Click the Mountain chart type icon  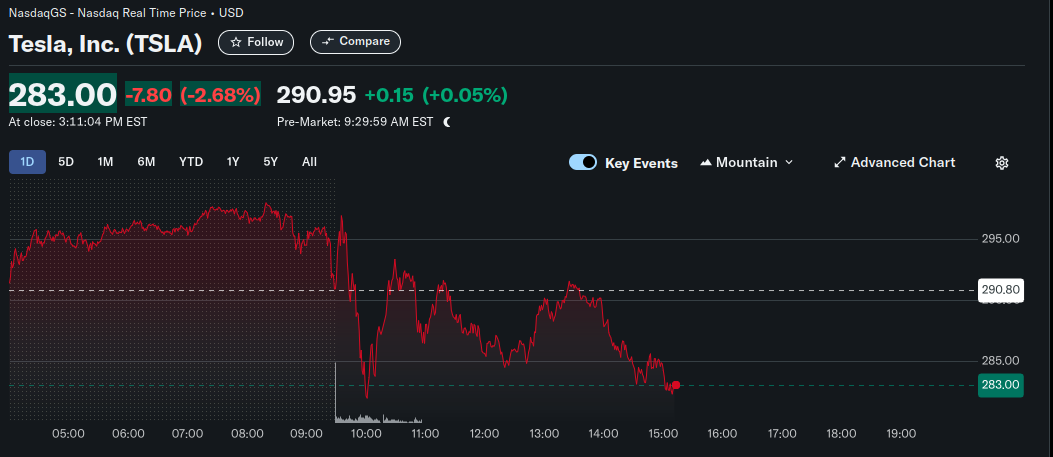pyautogui.click(x=706, y=162)
